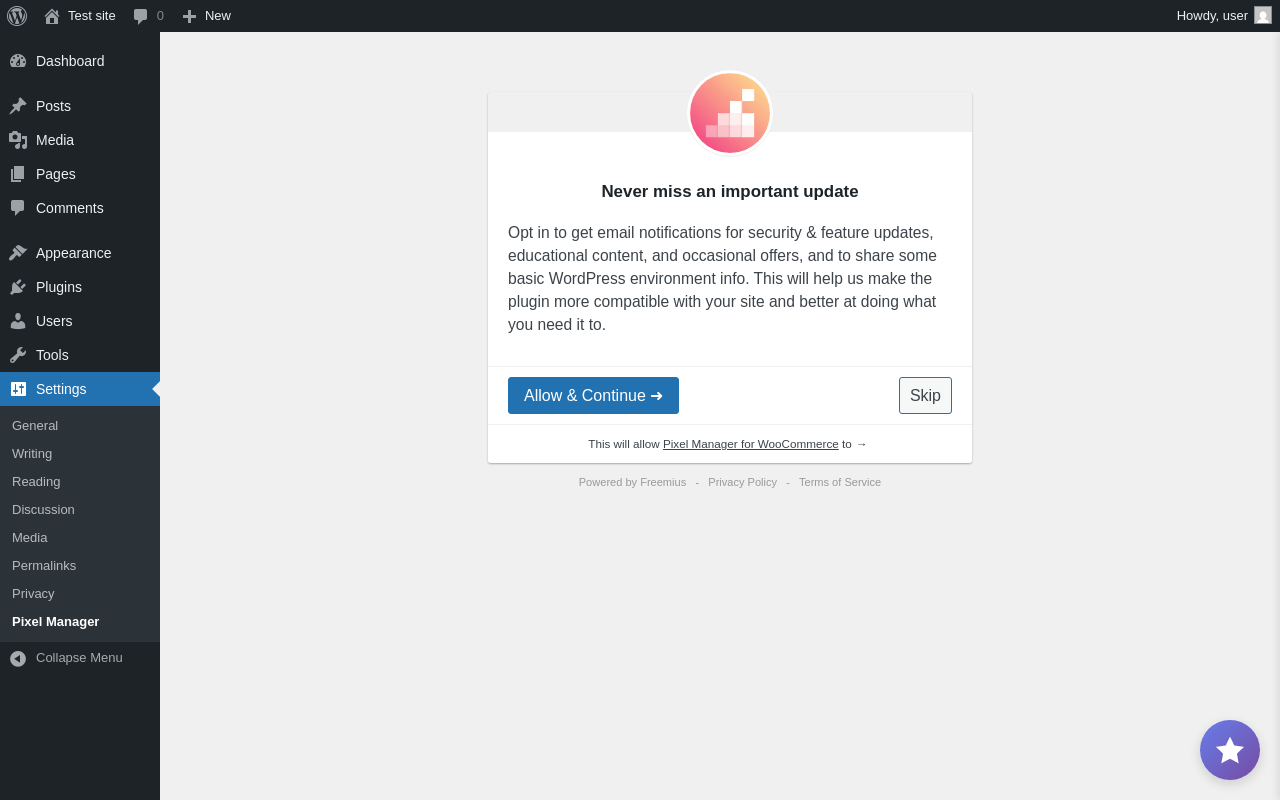Click the 'Never miss an important update' heading
Image resolution: width=1280 pixels, height=800 pixels.
pos(730,192)
